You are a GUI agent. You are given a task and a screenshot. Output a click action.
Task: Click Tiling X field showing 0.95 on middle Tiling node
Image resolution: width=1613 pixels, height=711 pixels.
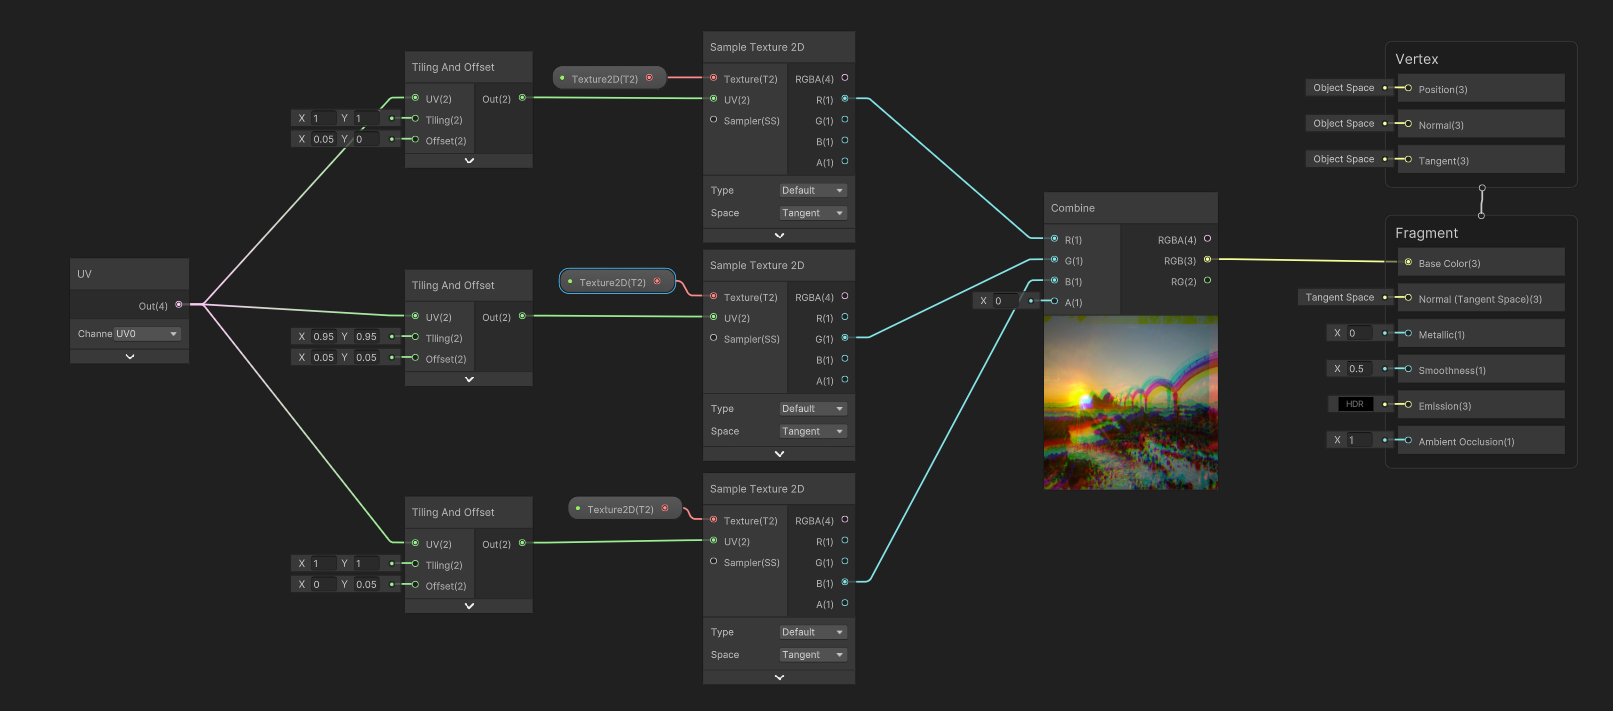[324, 336]
